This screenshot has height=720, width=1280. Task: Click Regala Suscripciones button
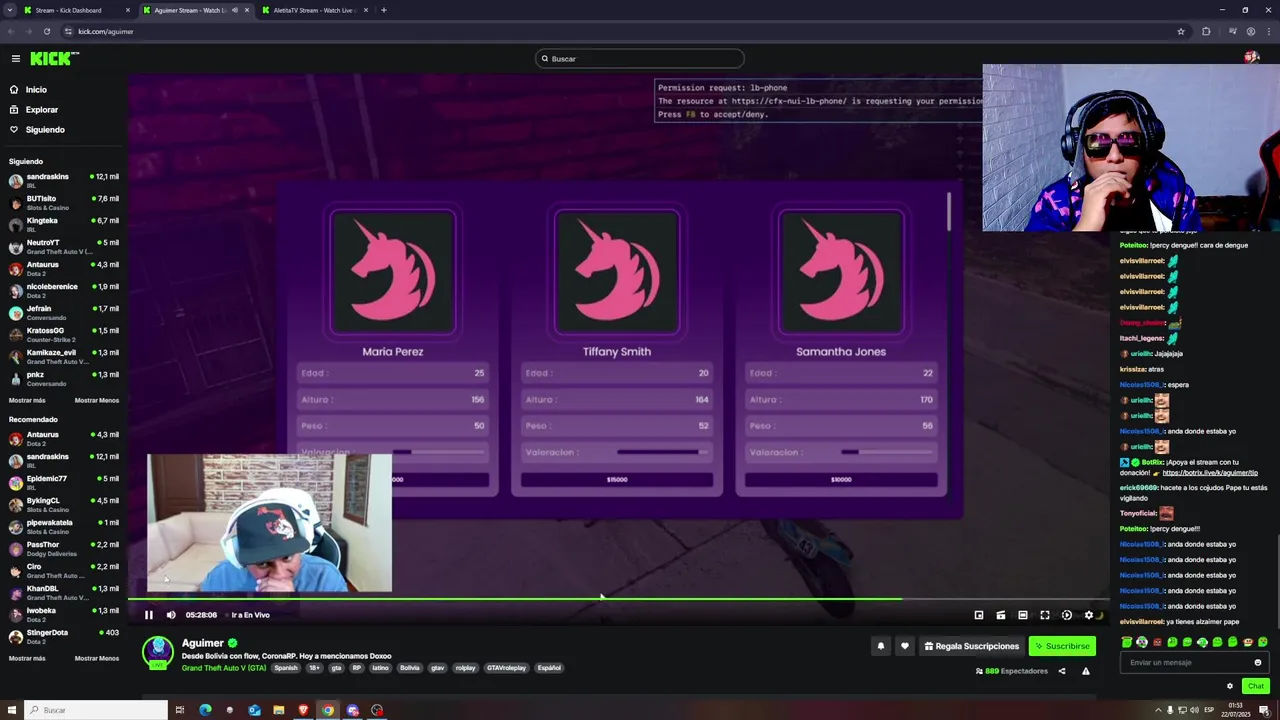click(971, 646)
